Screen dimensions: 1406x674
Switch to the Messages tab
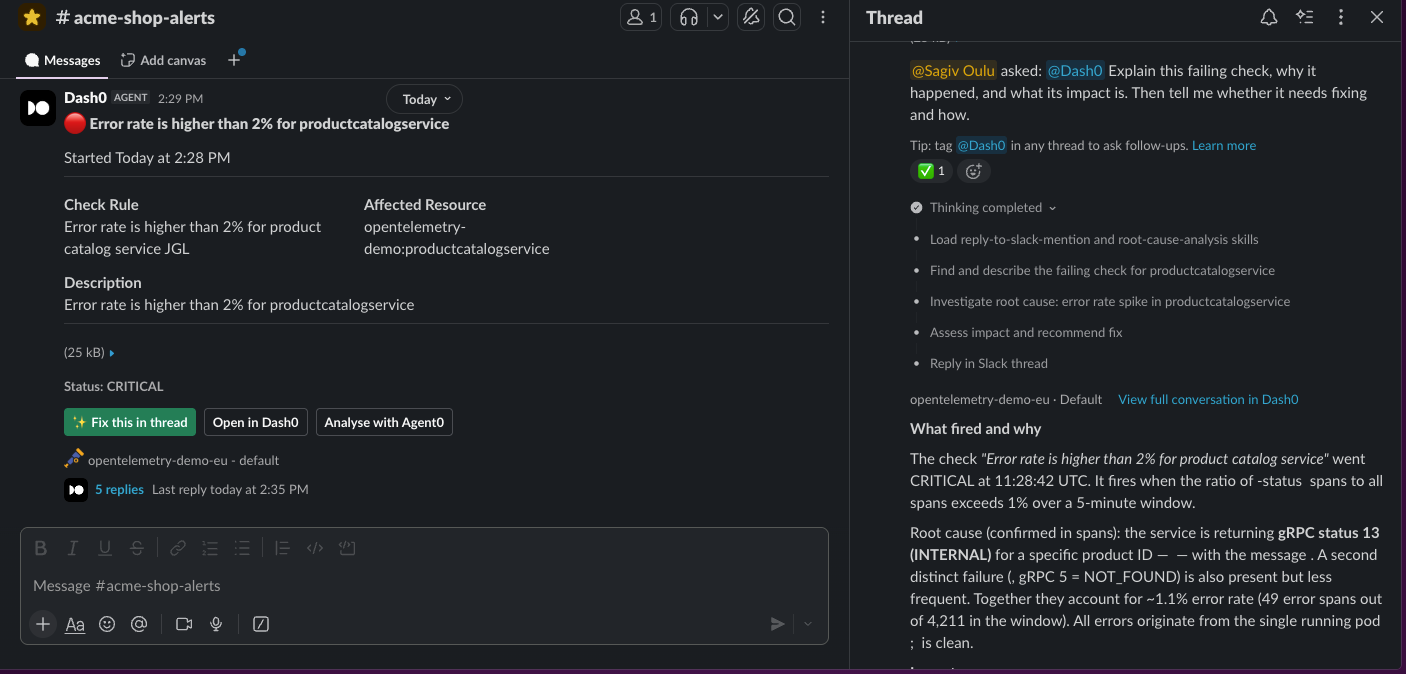(63, 60)
